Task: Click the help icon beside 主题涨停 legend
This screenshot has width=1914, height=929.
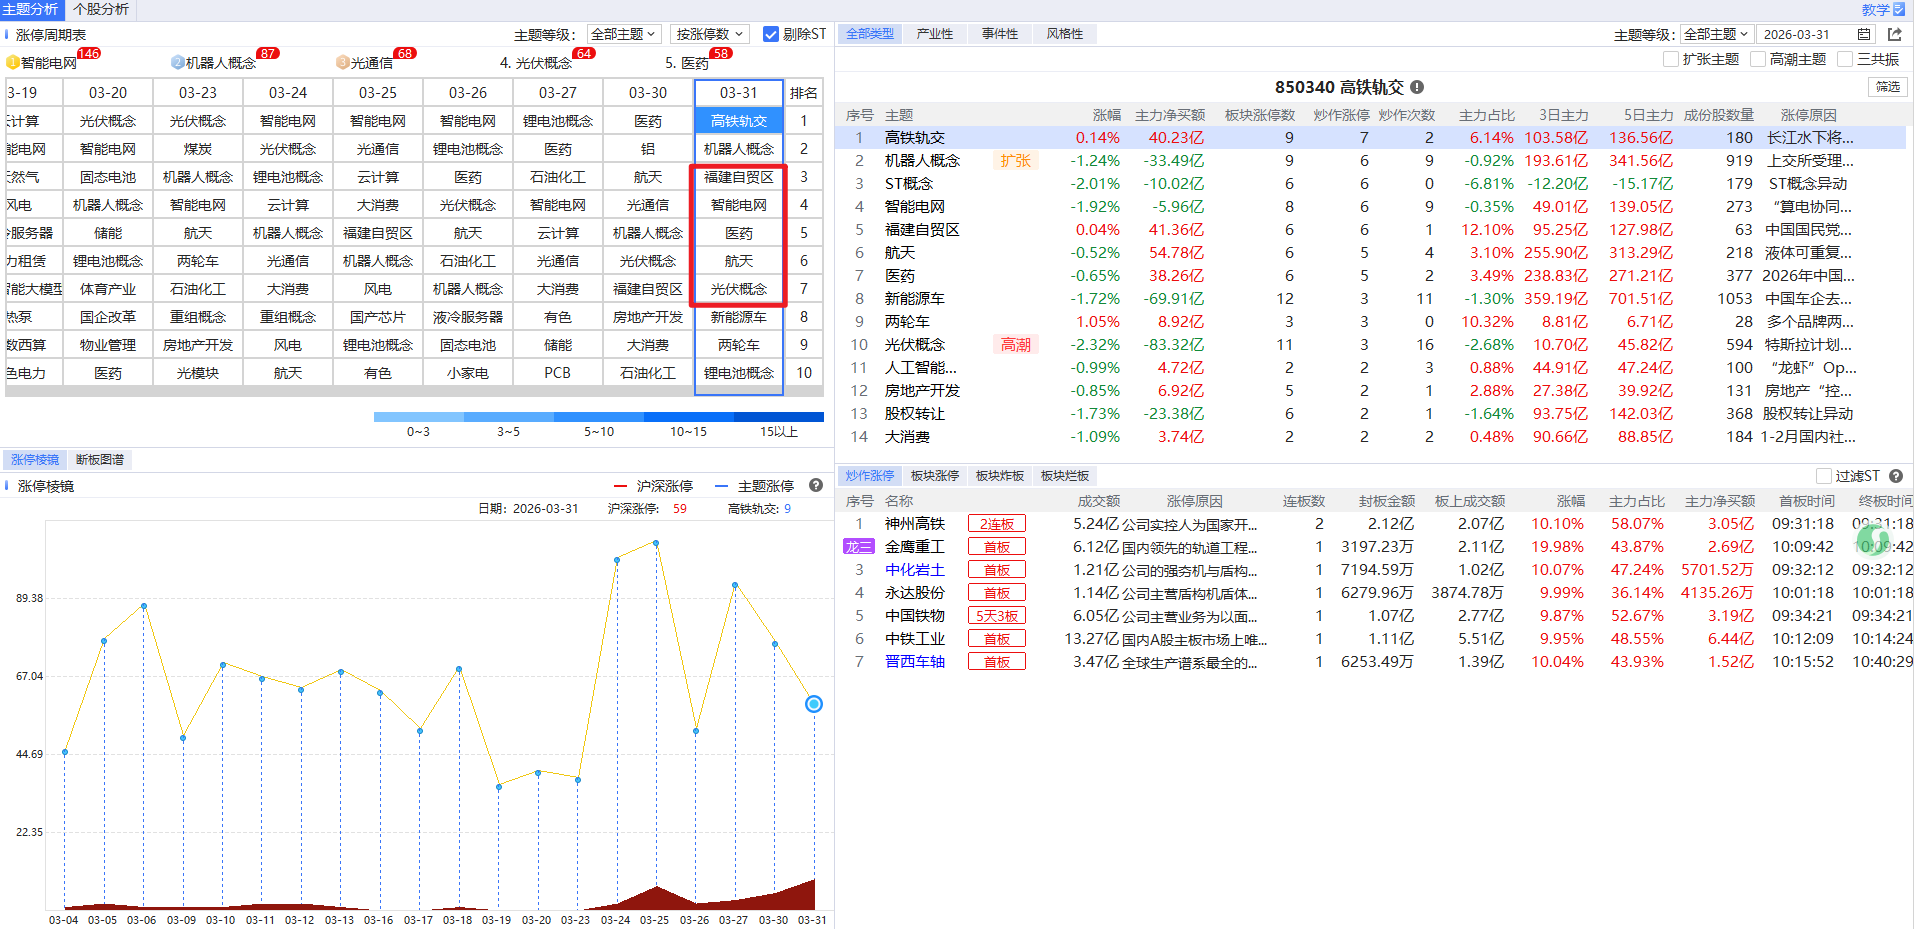Action: tap(816, 486)
